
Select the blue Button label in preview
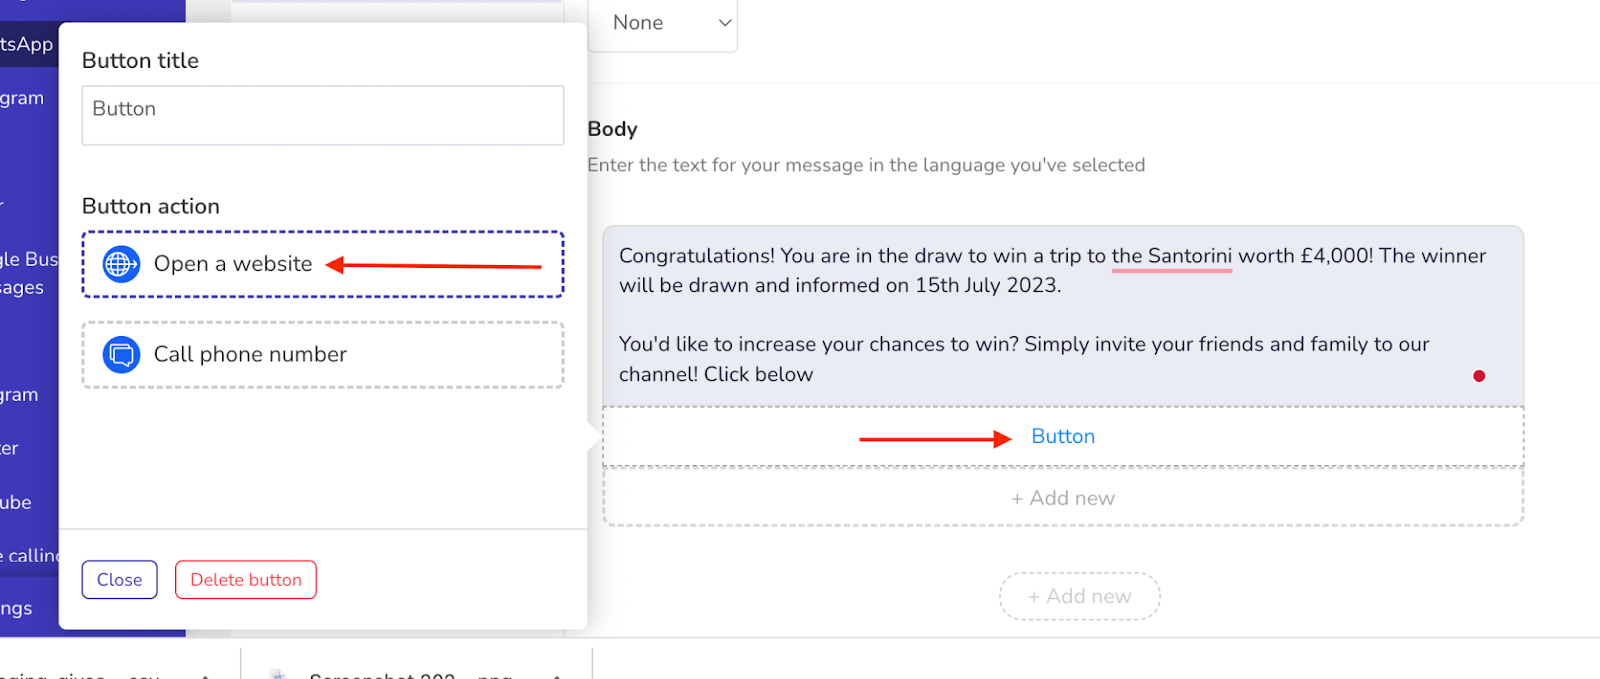point(1063,437)
